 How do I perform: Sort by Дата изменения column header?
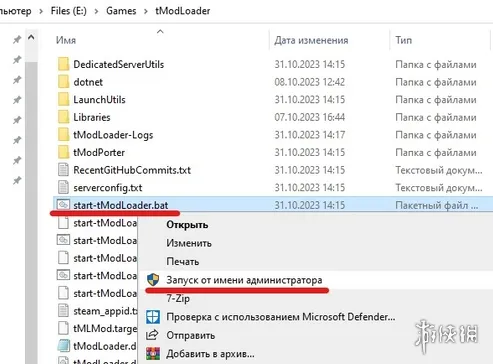(x=311, y=40)
